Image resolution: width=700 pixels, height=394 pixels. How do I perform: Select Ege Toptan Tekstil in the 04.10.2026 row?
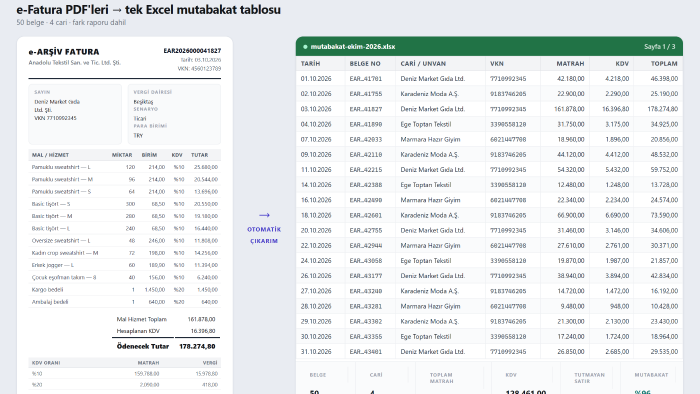point(425,124)
